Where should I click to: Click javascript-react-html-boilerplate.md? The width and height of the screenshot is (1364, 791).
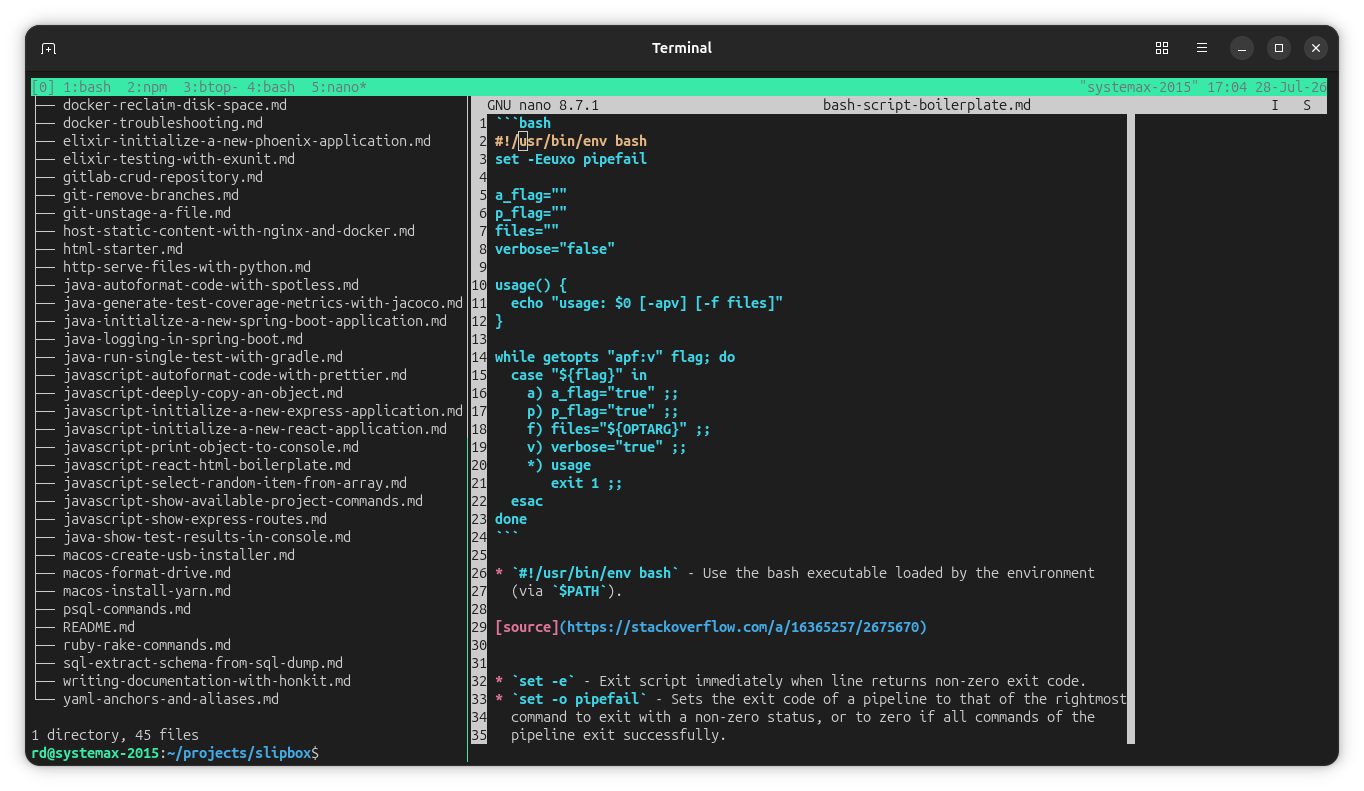pos(207,465)
